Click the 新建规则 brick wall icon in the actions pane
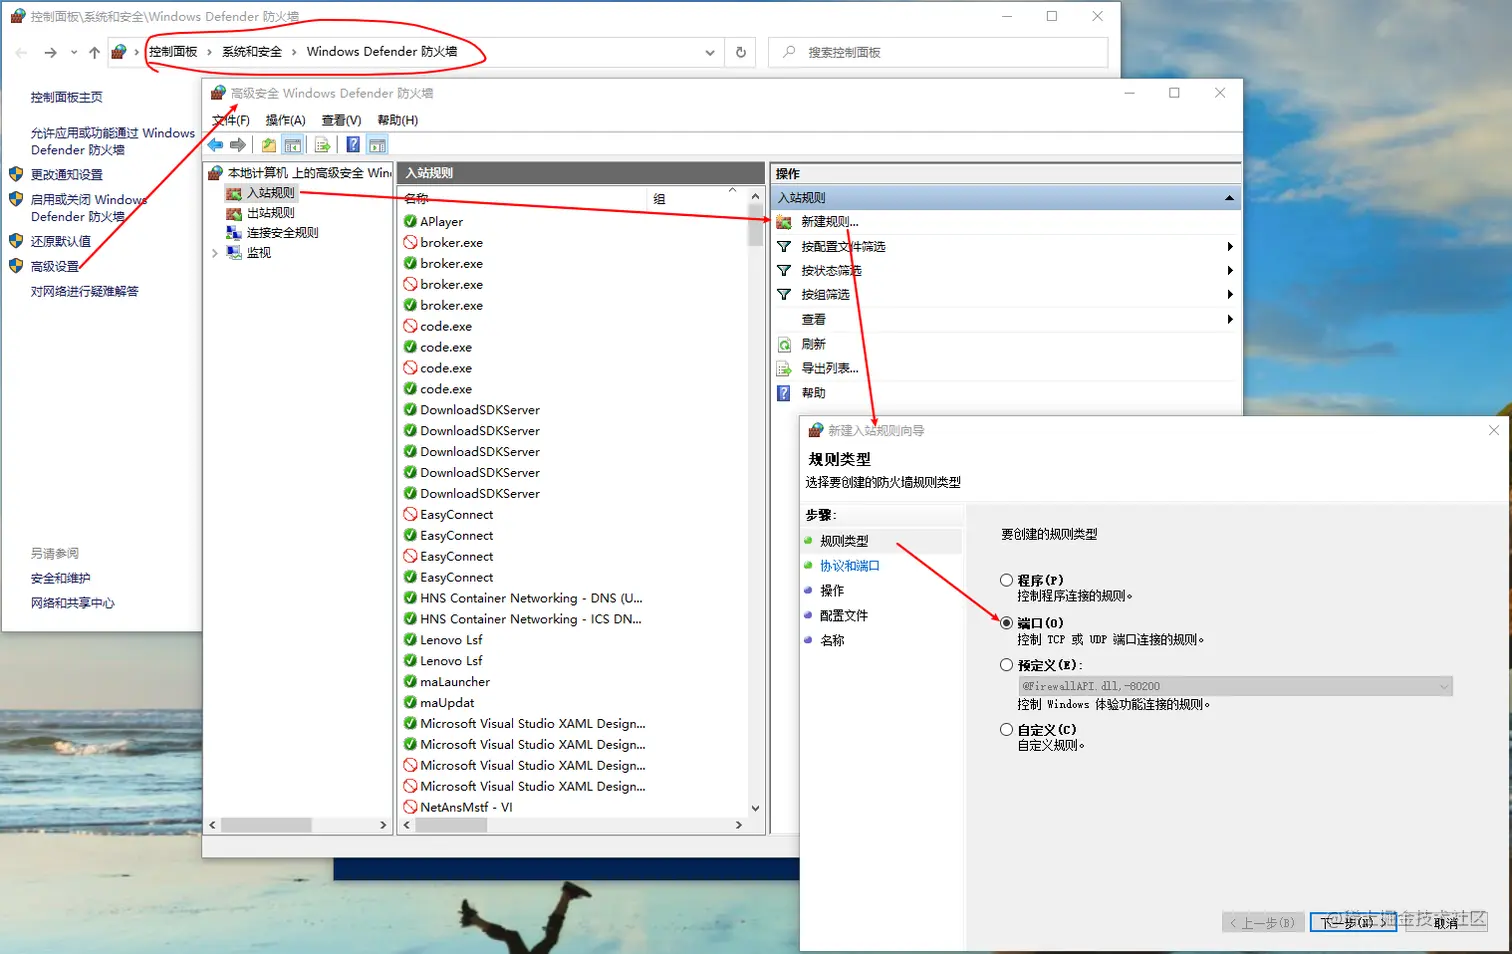Image resolution: width=1512 pixels, height=954 pixels. [784, 222]
